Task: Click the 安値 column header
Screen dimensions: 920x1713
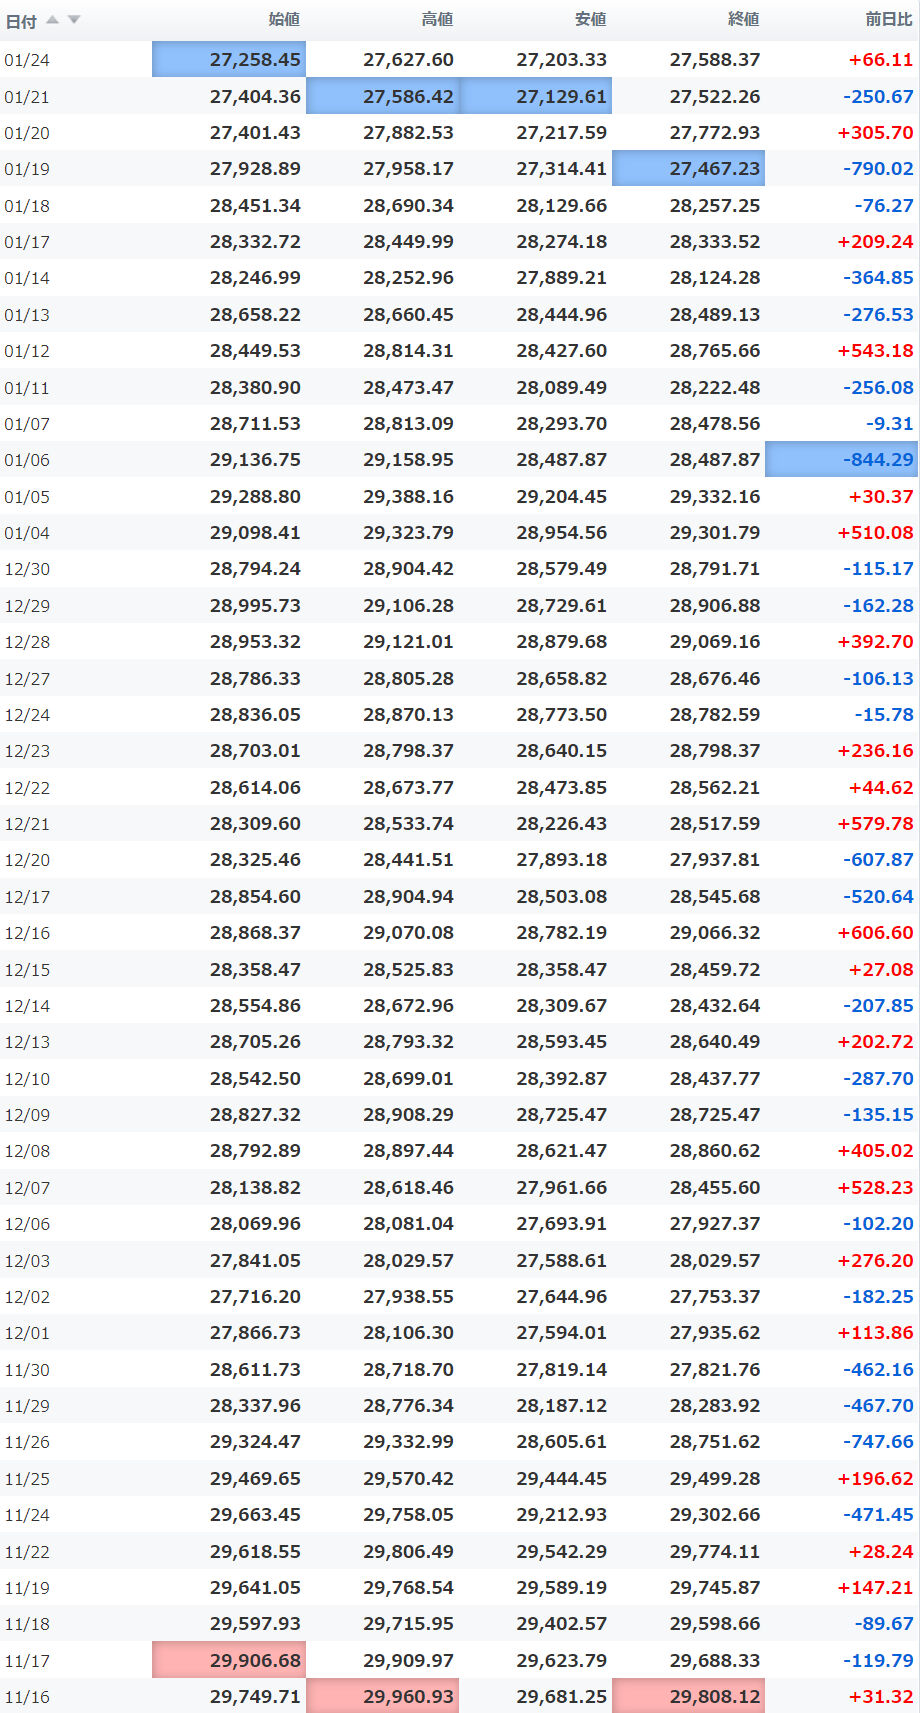Action: 590,19
